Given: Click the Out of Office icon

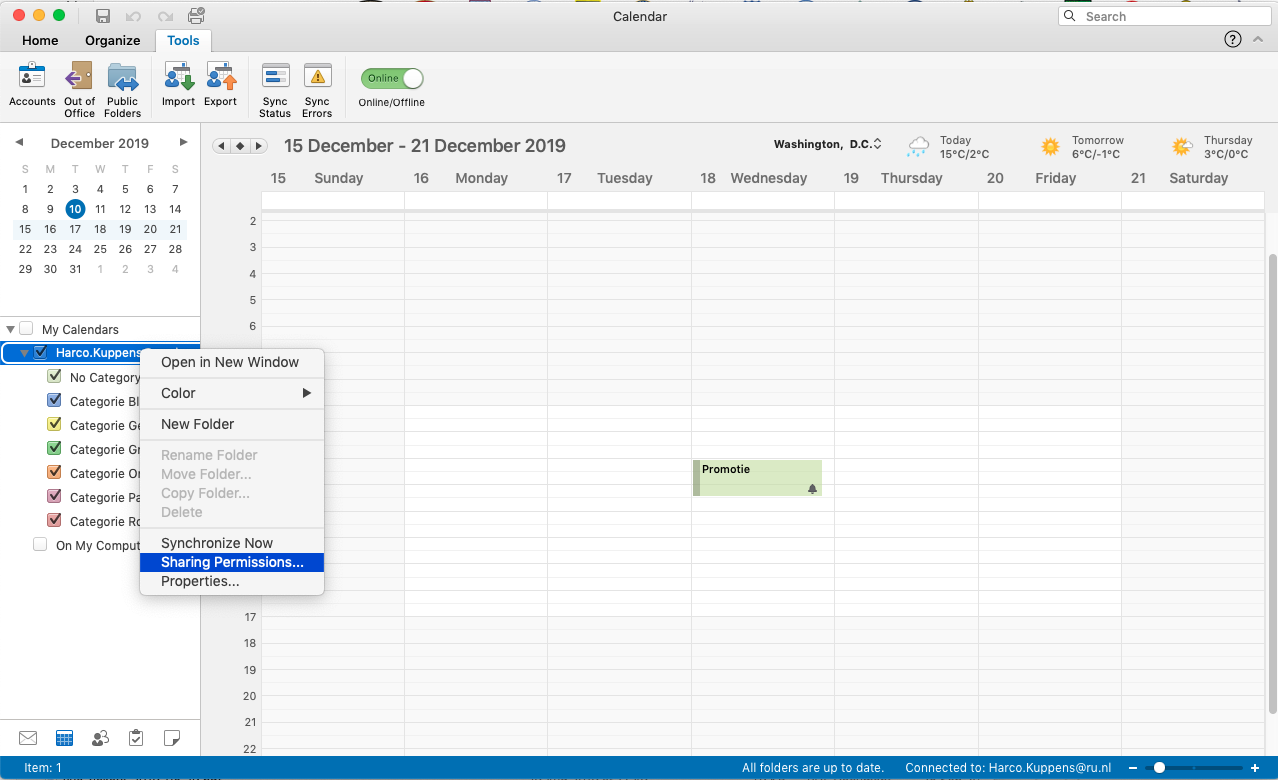Looking at the screenshot, I should coord(79,78).
